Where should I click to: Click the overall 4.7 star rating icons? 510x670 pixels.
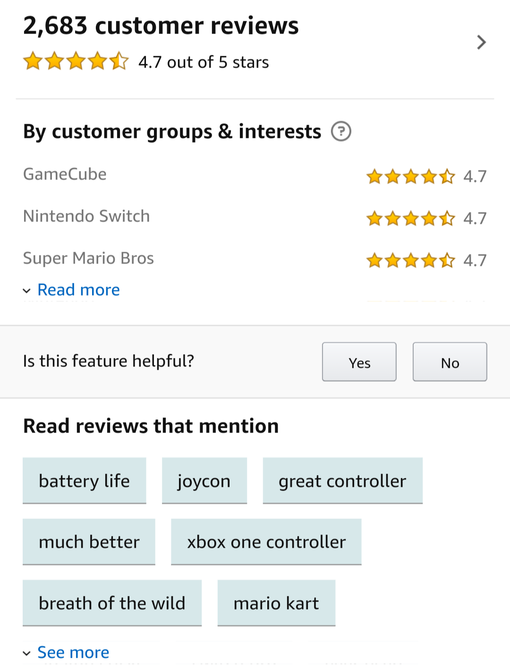[x=76, y=62]
